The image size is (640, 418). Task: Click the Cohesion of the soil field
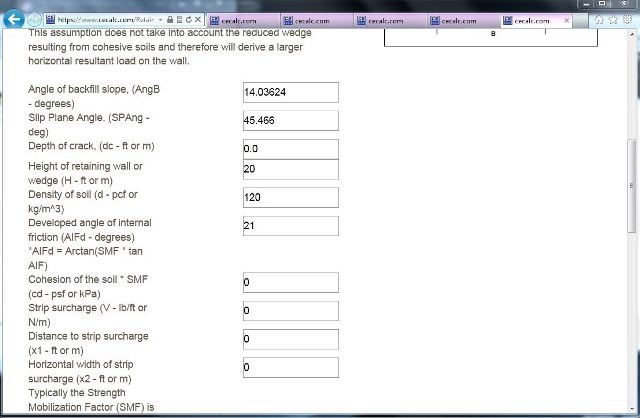291,282
